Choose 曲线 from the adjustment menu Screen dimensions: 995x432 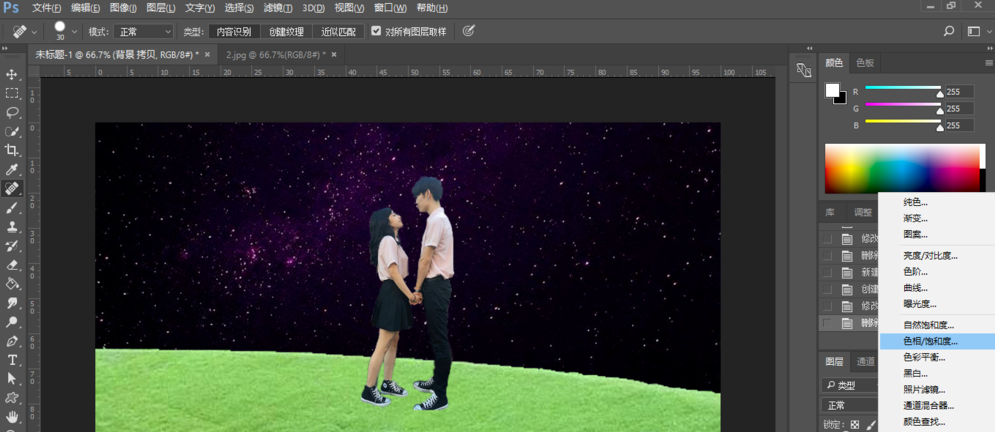click(x=915, y=288)
